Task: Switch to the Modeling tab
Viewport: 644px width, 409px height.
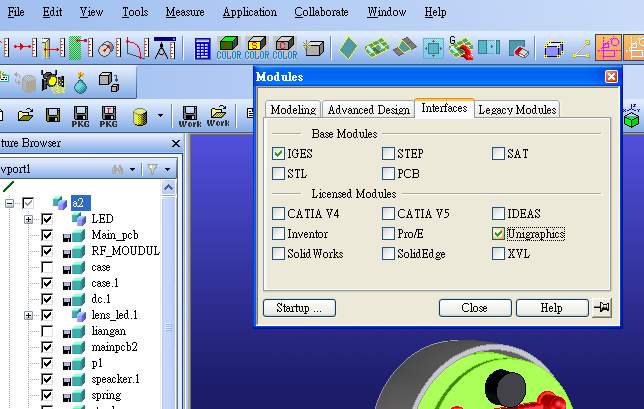Action: 293,110
